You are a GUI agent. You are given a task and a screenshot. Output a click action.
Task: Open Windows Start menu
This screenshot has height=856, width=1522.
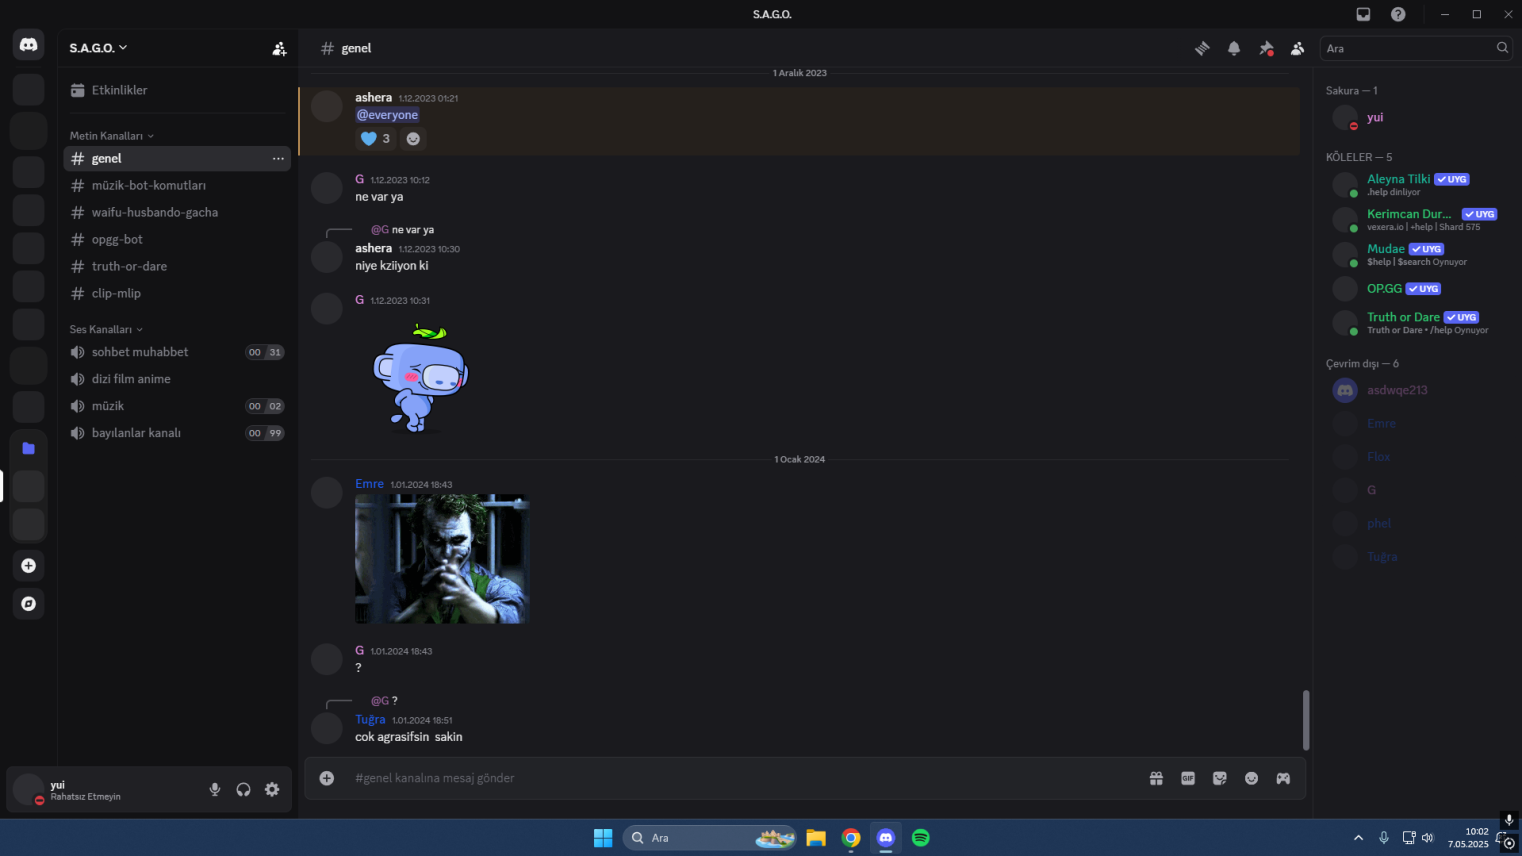(603, 838)
